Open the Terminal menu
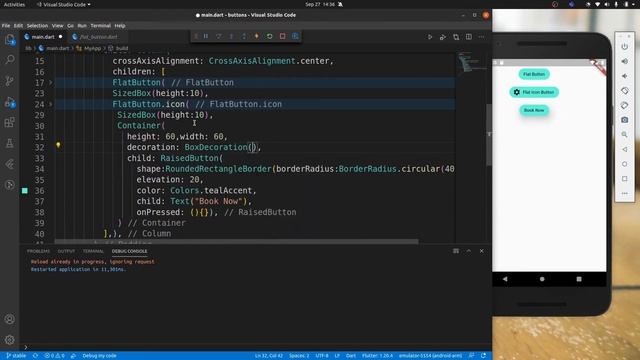 pos(101,26)
